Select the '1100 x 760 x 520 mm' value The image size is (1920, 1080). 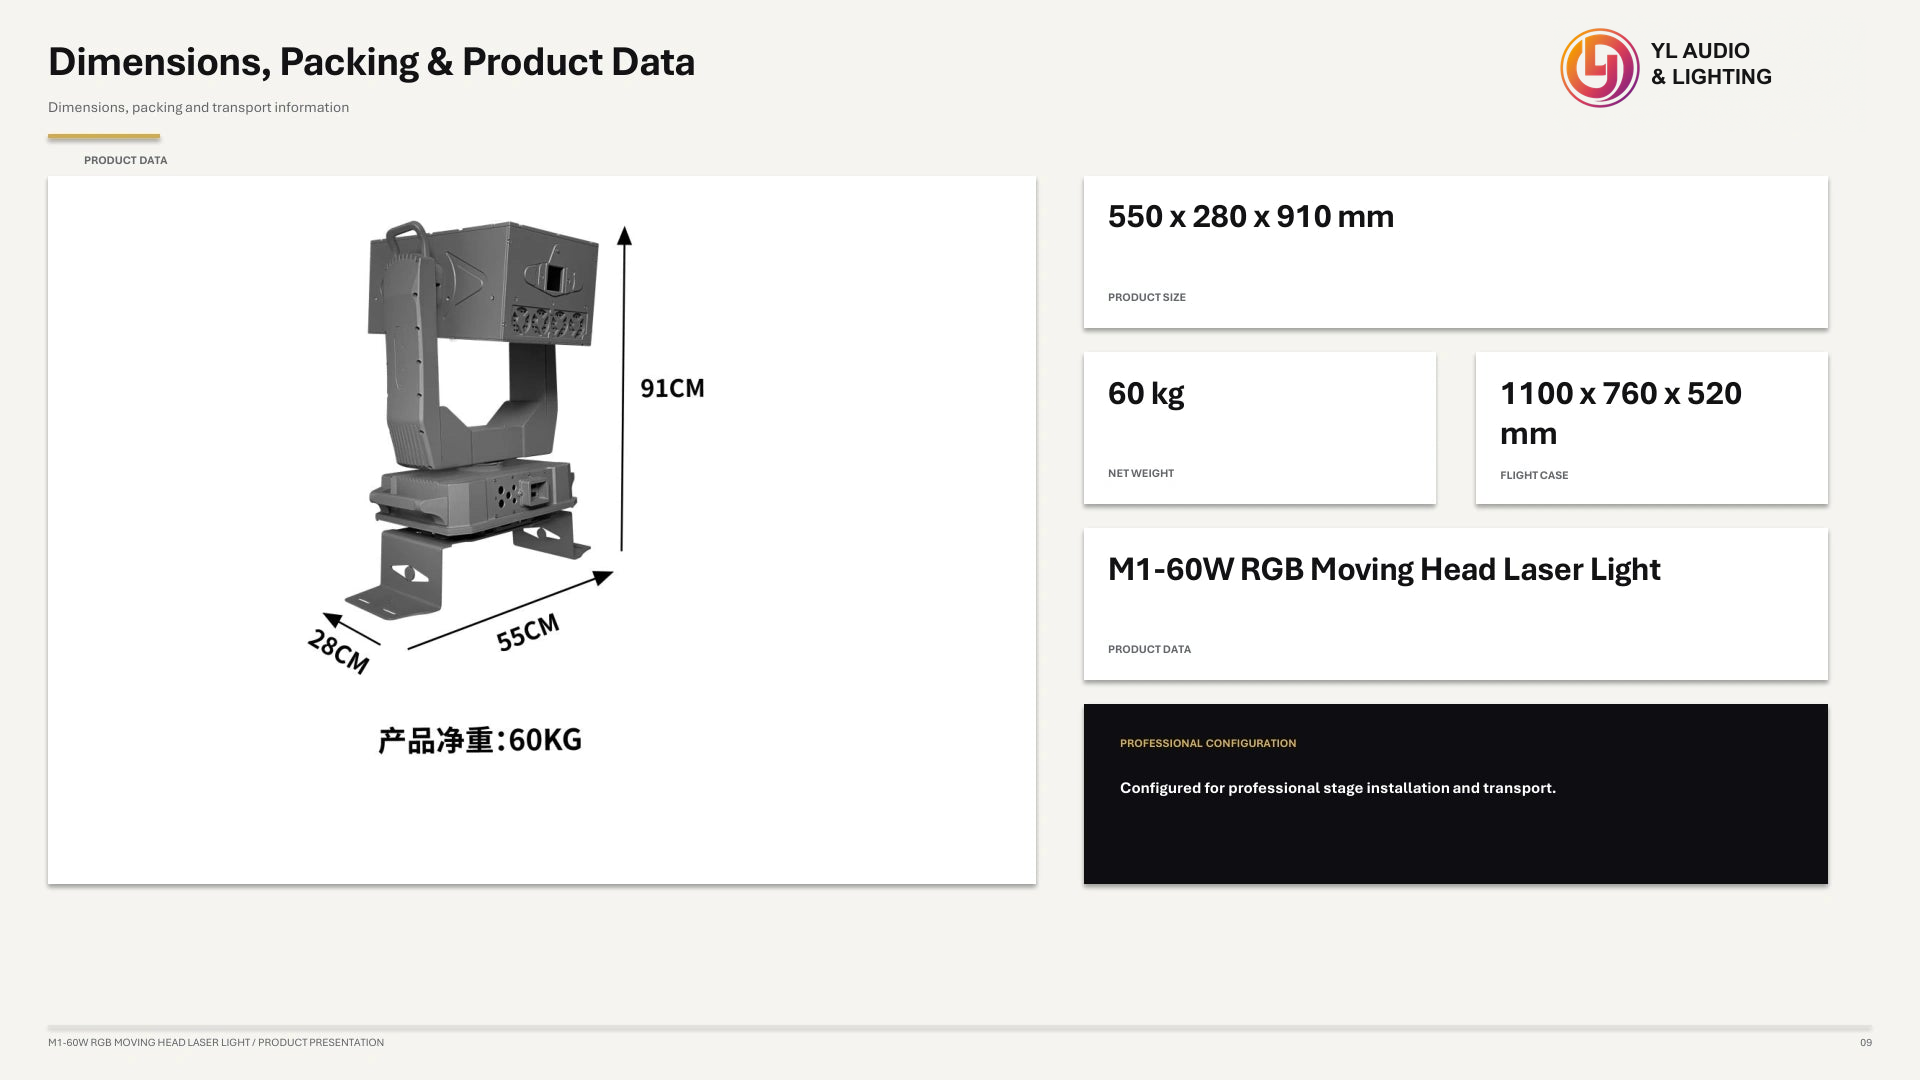[x=1620, y=413]
